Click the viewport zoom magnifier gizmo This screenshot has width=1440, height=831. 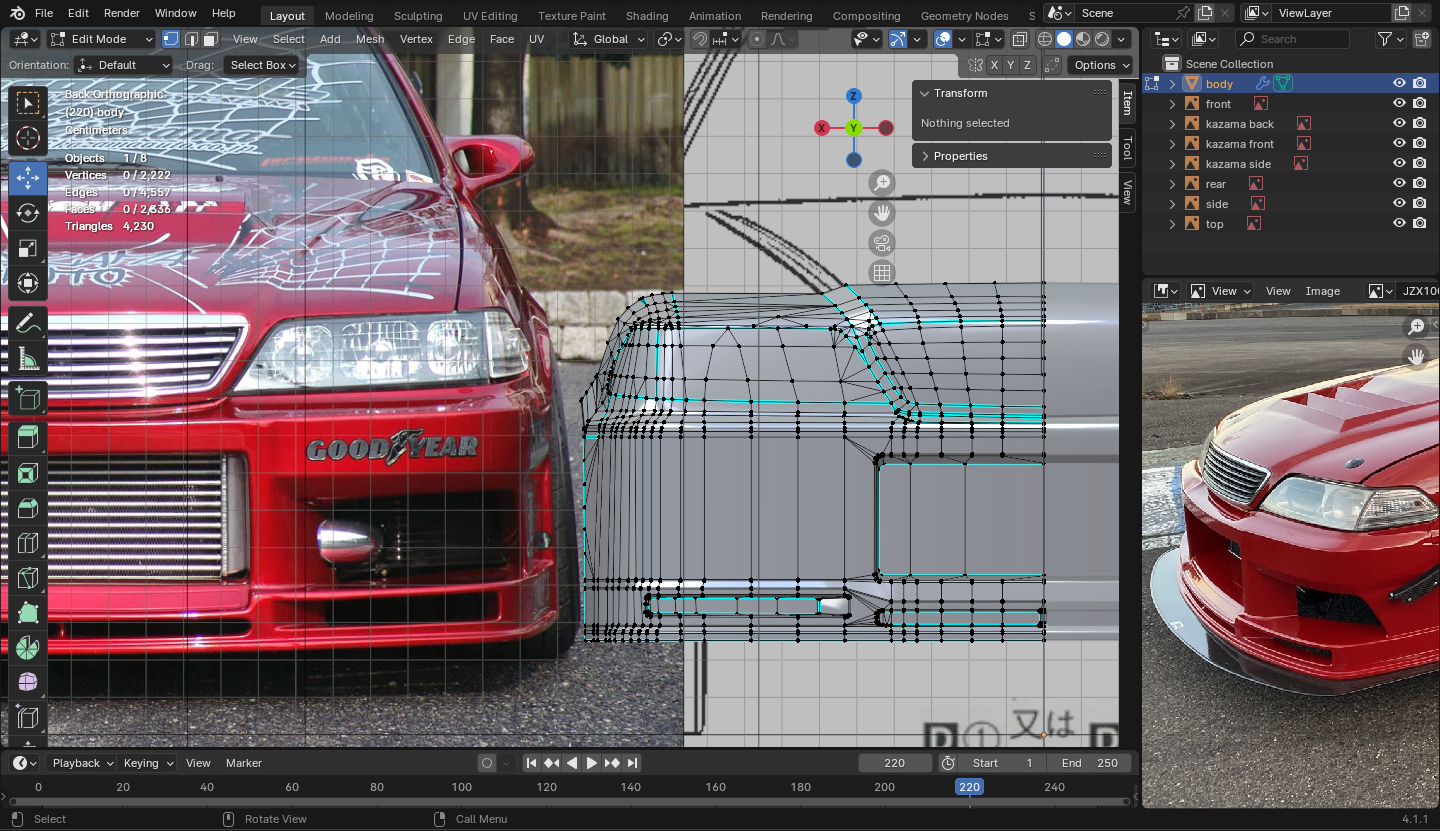(882, 183)
